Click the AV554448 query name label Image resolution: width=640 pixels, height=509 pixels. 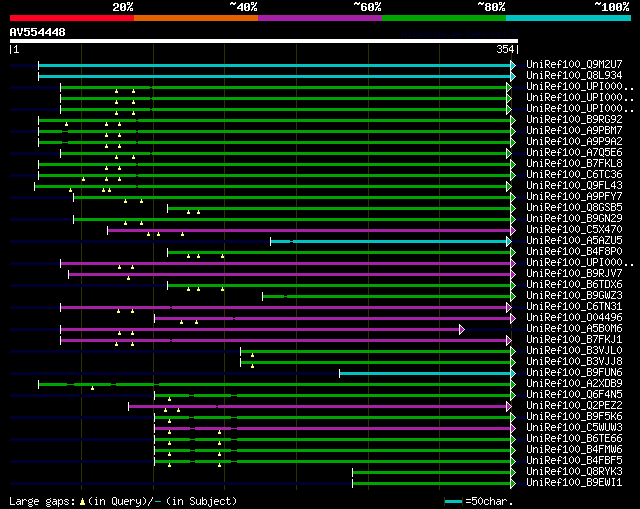pos(38,32)
